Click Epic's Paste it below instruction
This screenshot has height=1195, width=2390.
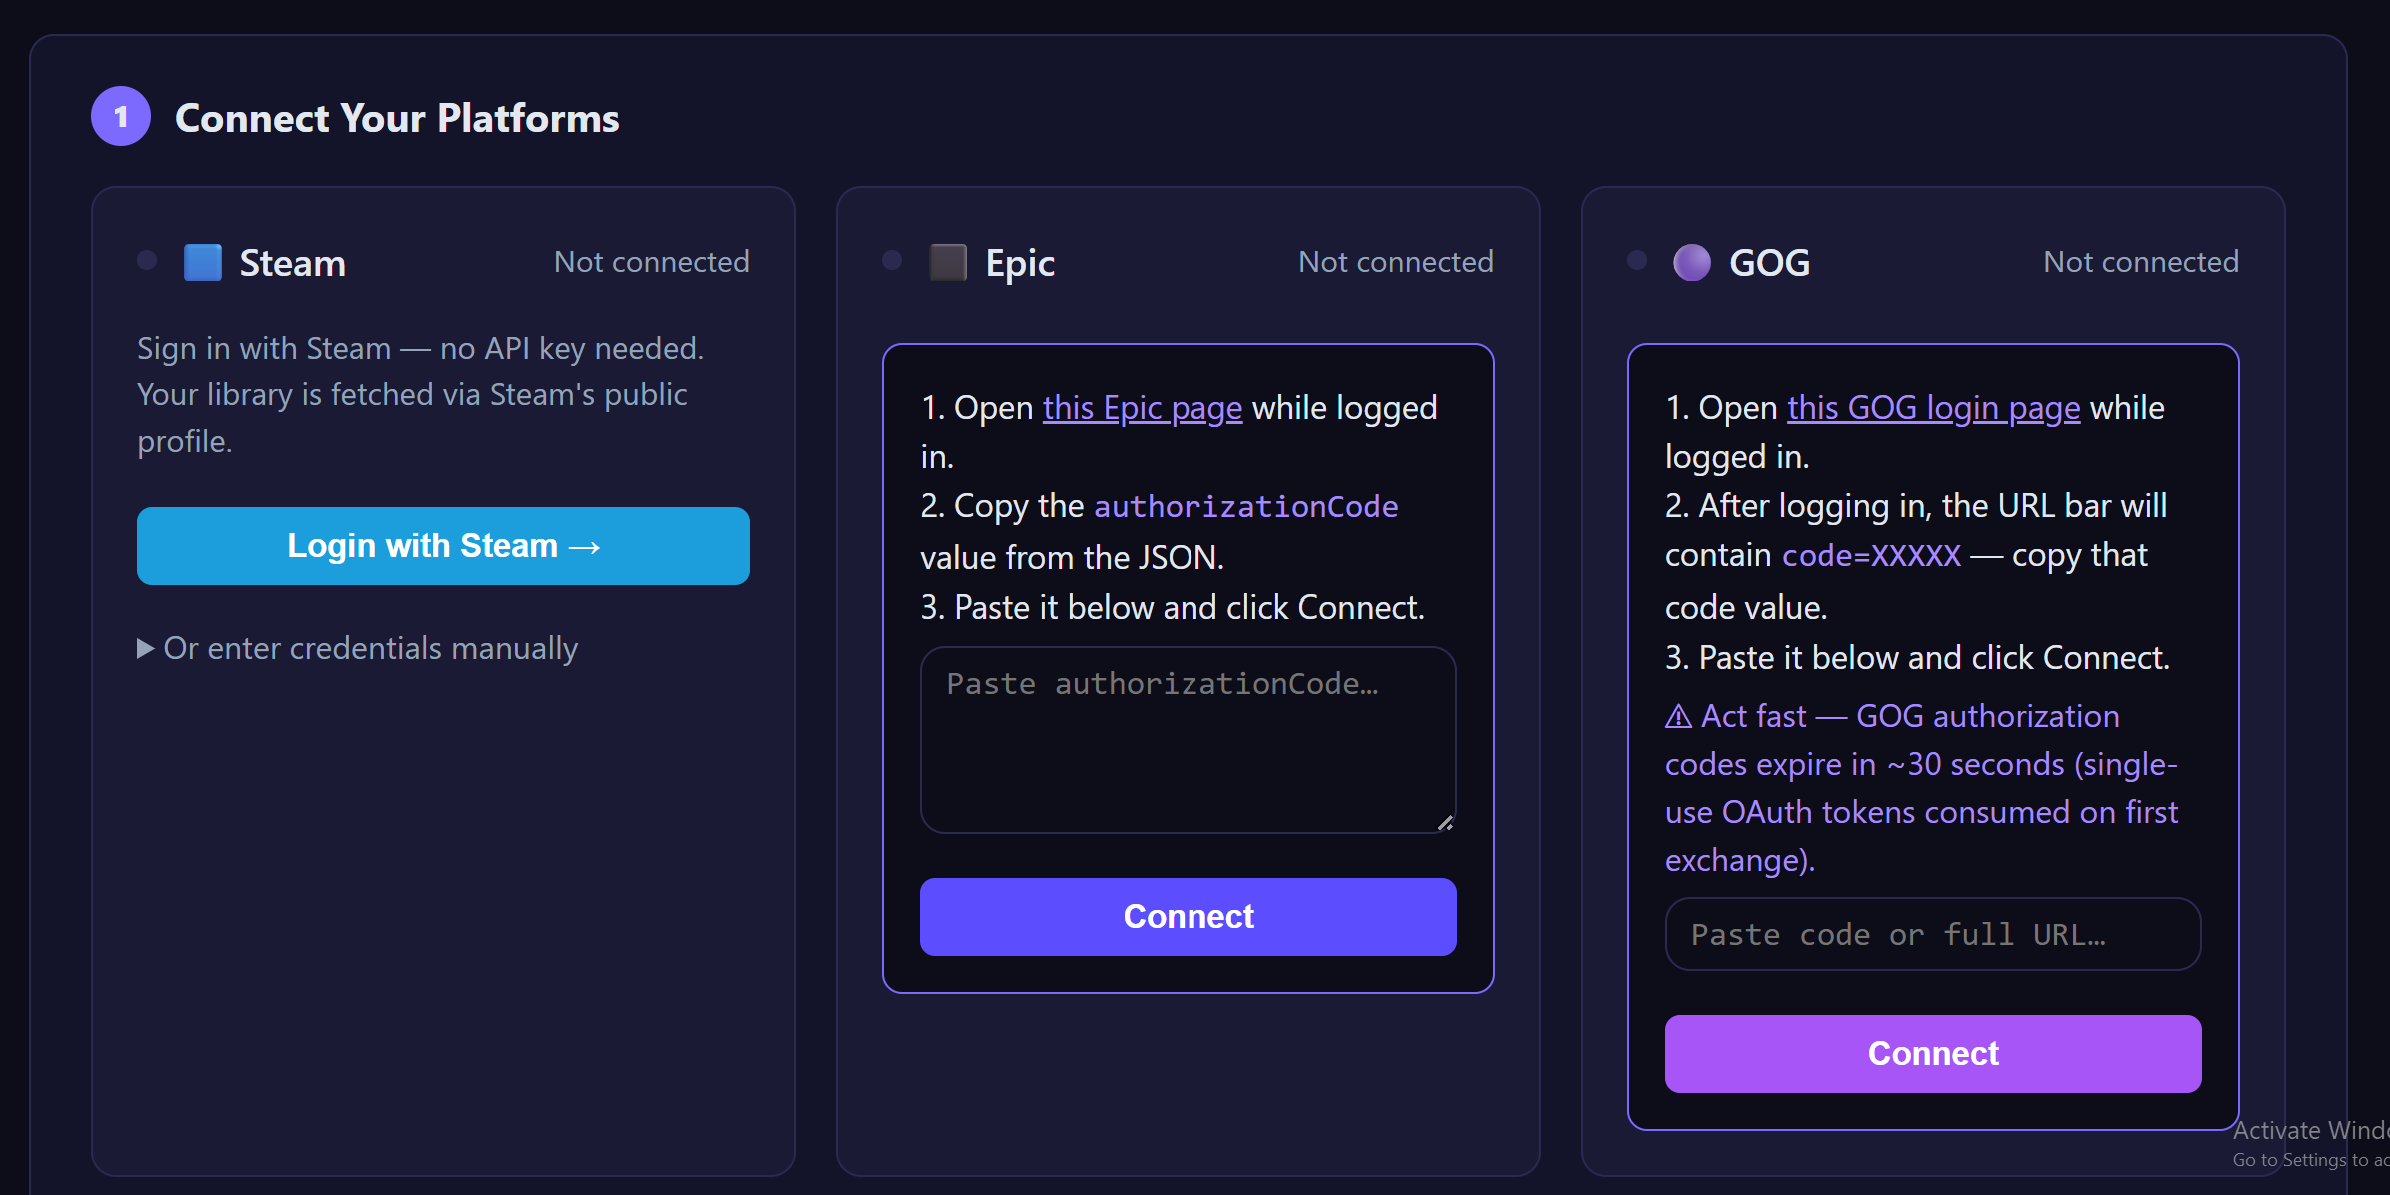coord(1172,608)
